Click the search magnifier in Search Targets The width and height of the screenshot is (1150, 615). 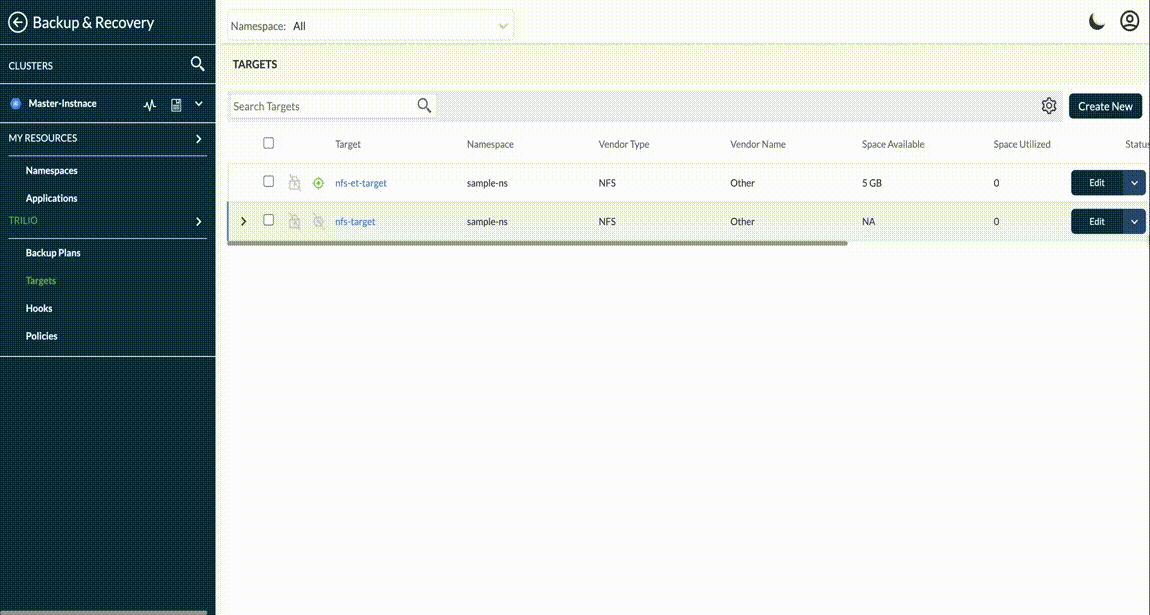pos(424,106)
